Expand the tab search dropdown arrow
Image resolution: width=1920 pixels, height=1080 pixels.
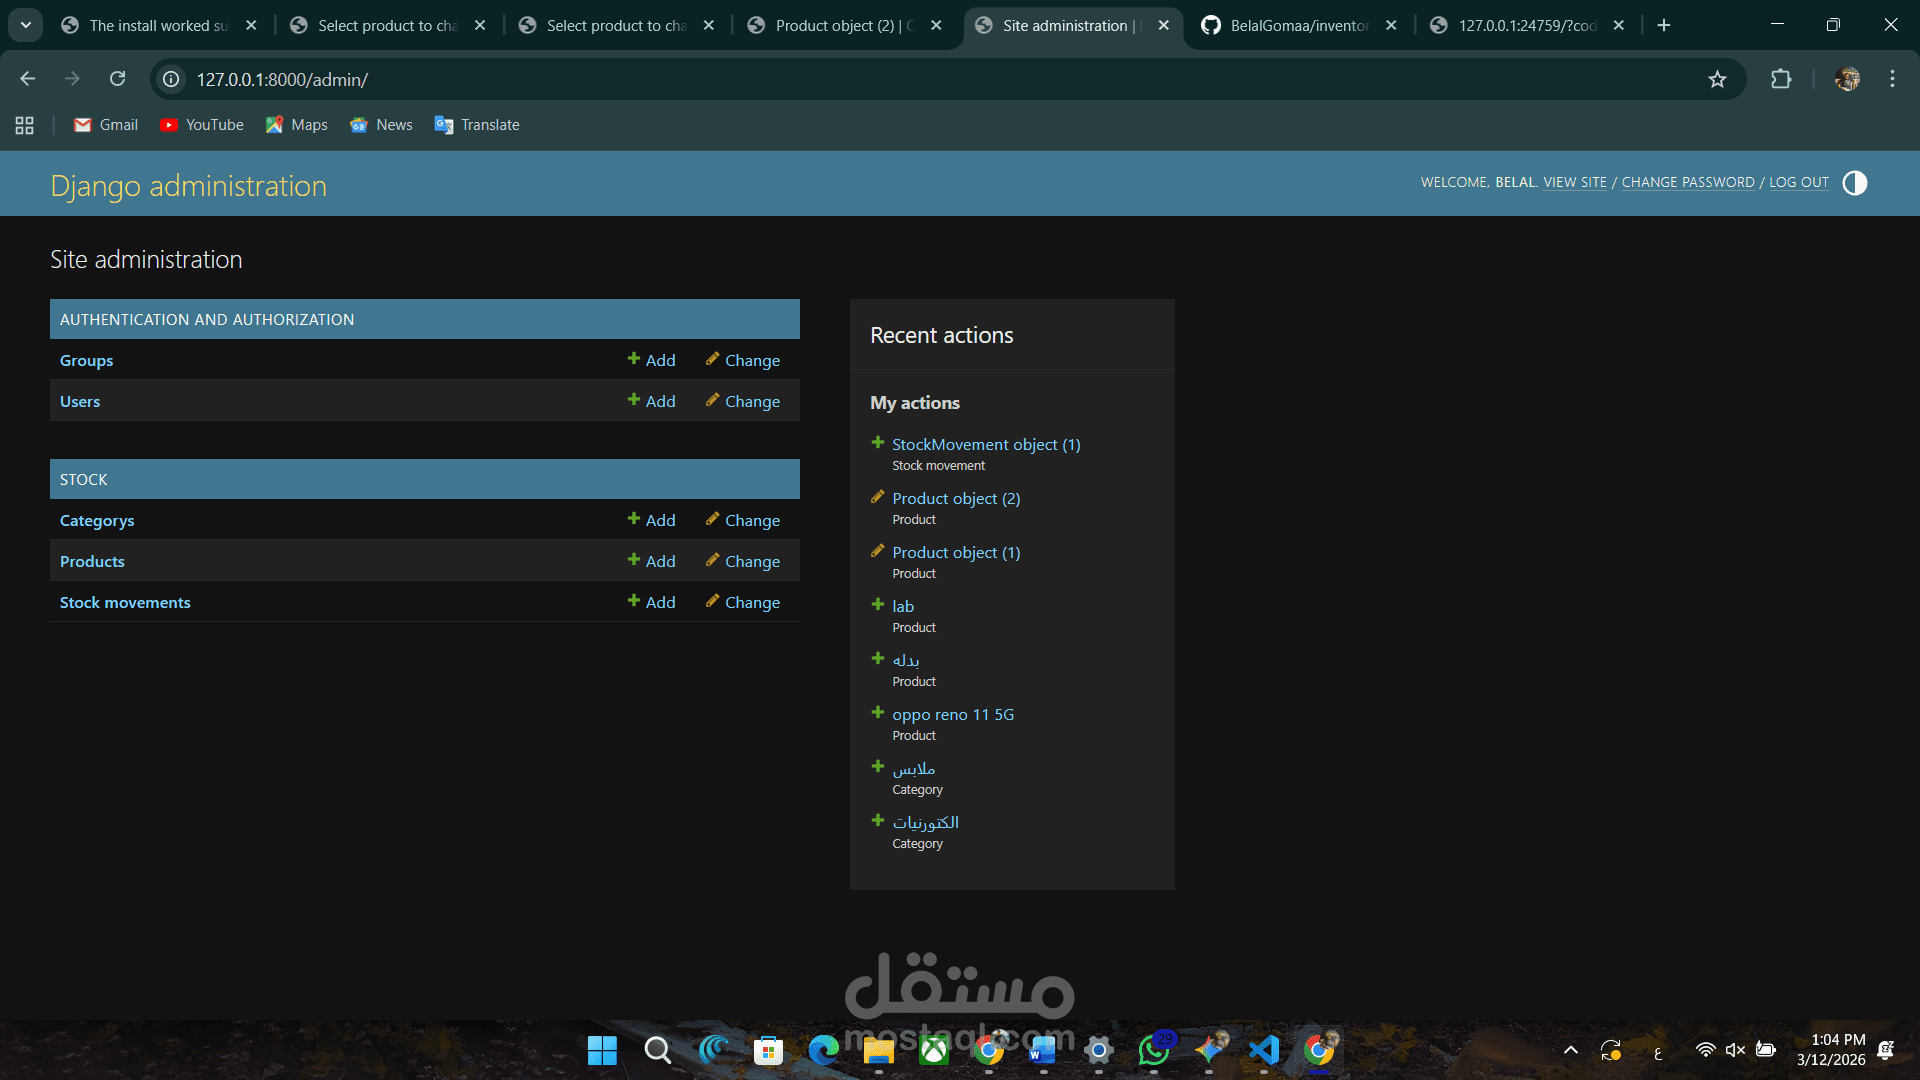tap(25, 25)
